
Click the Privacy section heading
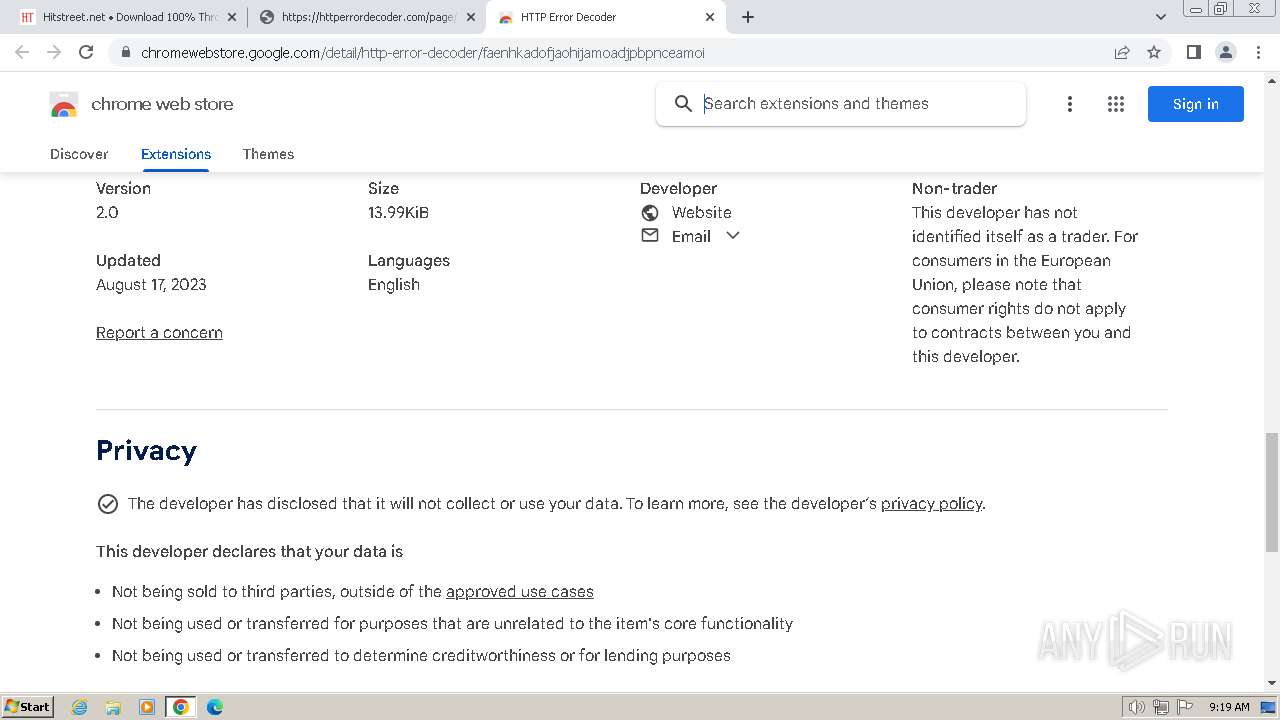(x=146, y=451)
